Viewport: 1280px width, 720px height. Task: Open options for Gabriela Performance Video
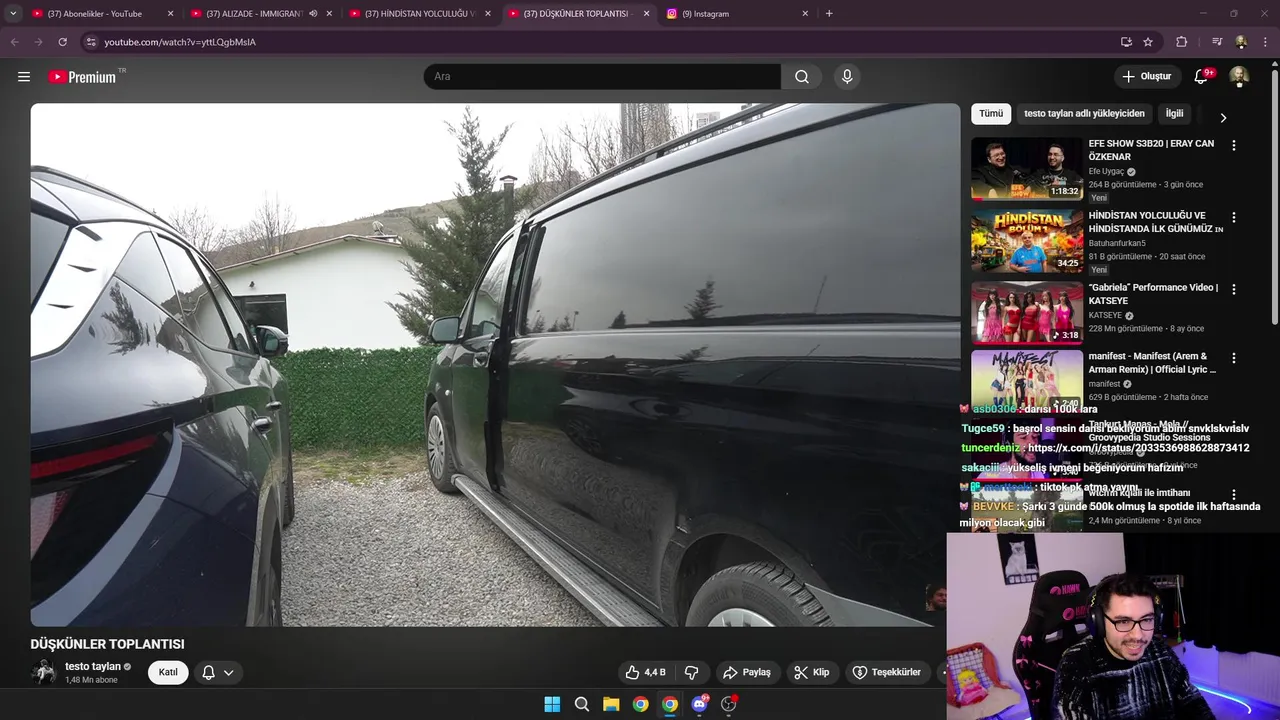pos(1233,289)
